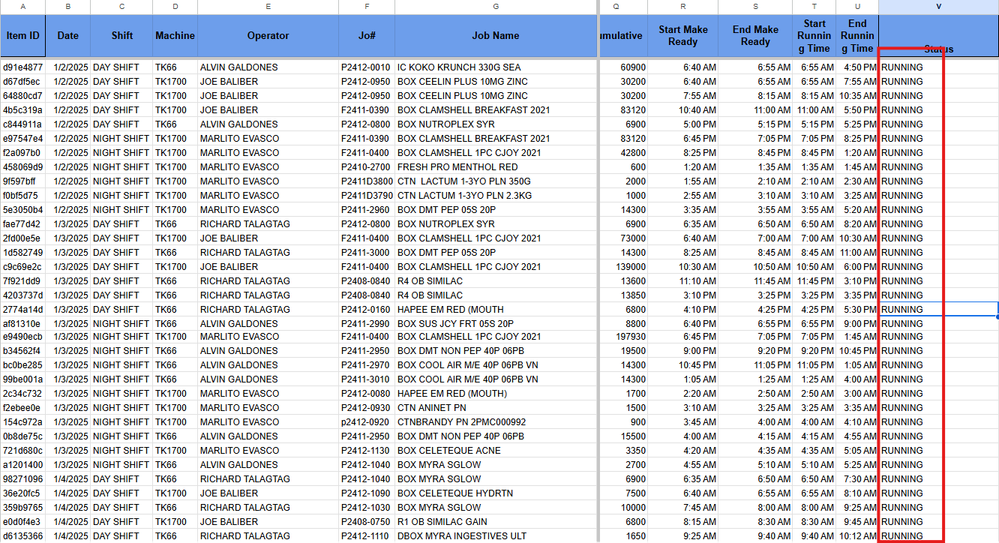Click the 'Start Make Ready' header cell
This screenshot has height=543, width=999.
pyautogui.click(x=683, y=36)
